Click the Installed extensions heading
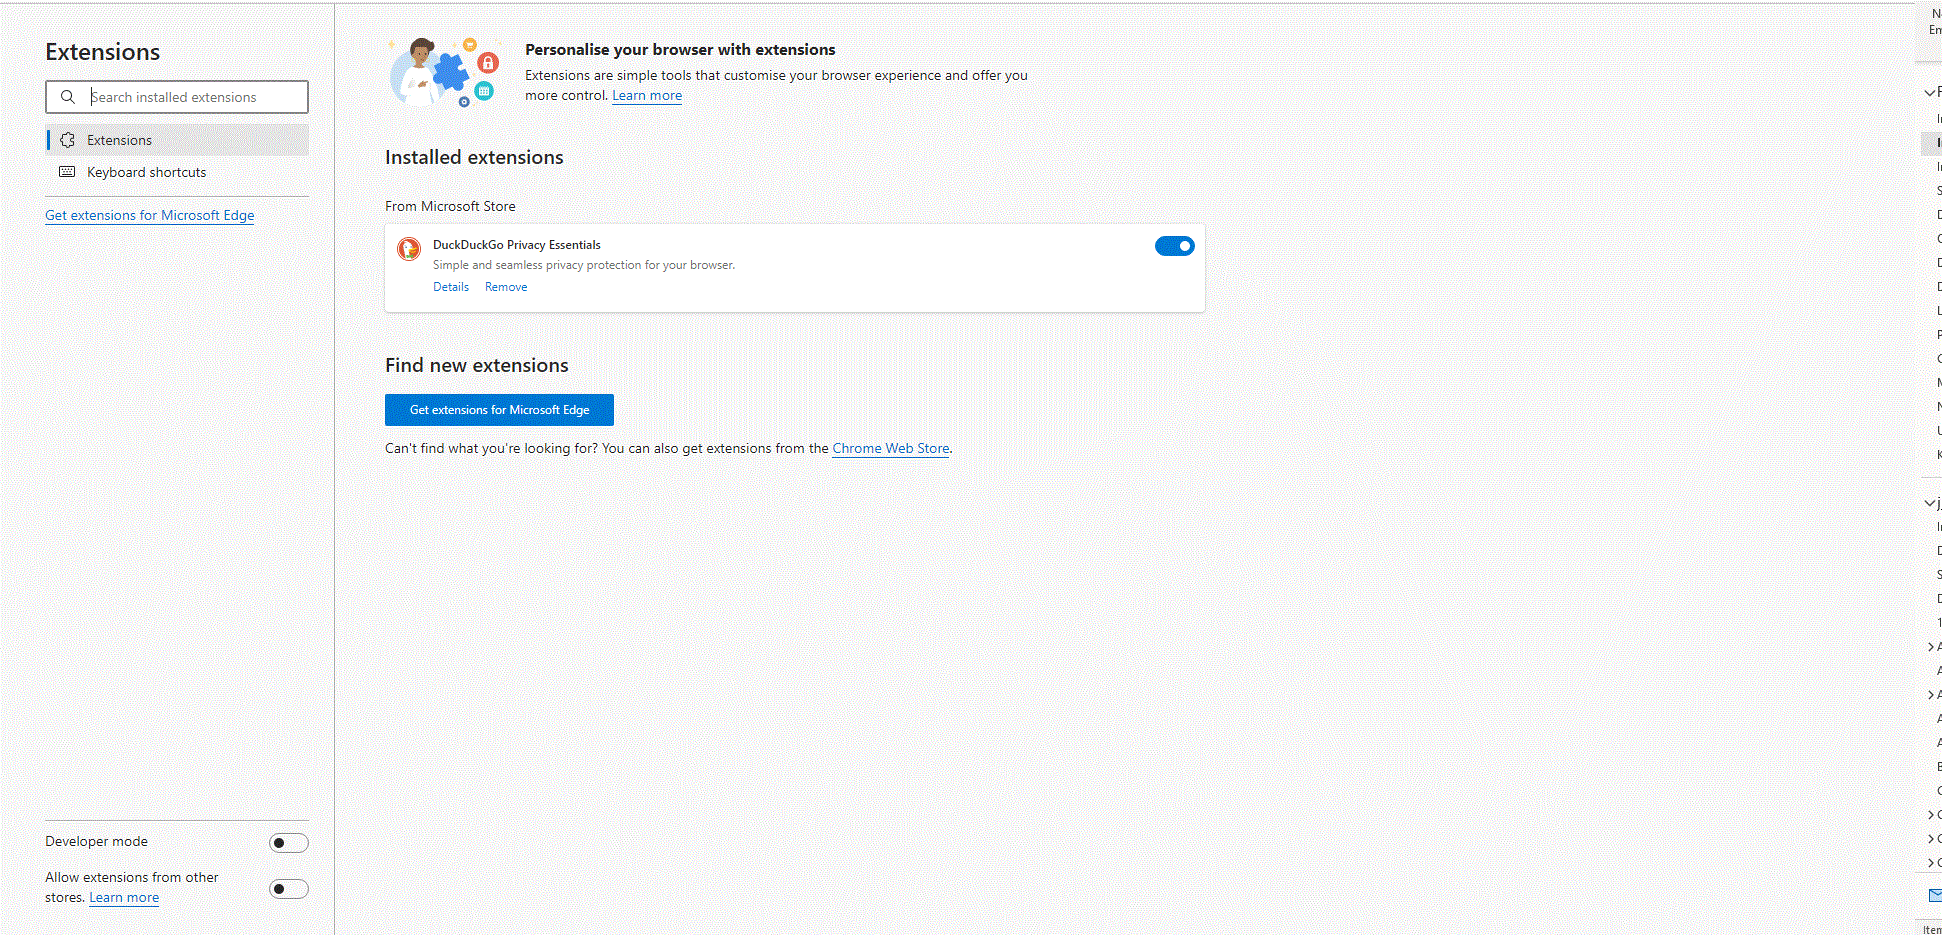Image resolution: width=1942 pixels, height=935 pixels. [474, 158]
